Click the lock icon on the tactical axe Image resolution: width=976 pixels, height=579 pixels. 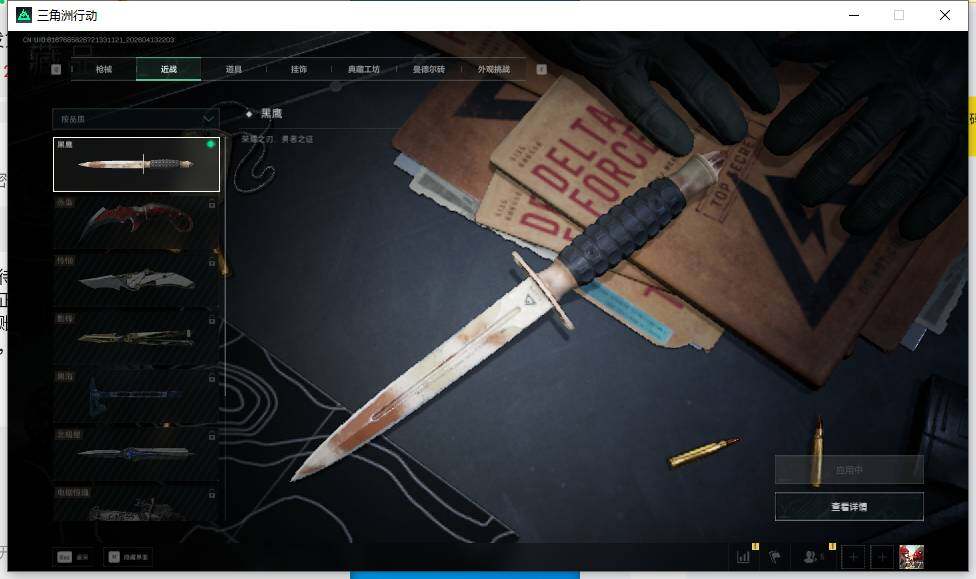pyautogui.click(x=212, y=377)
